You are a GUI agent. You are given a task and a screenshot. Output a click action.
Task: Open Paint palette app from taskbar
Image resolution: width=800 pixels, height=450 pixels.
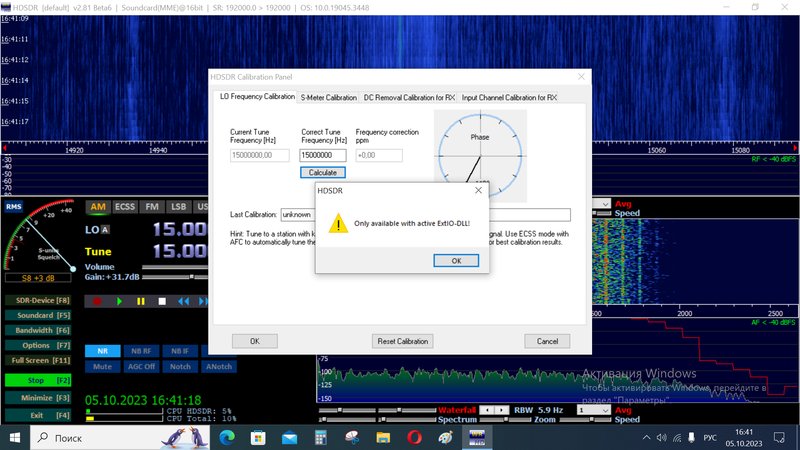click(x=445, y=438)
